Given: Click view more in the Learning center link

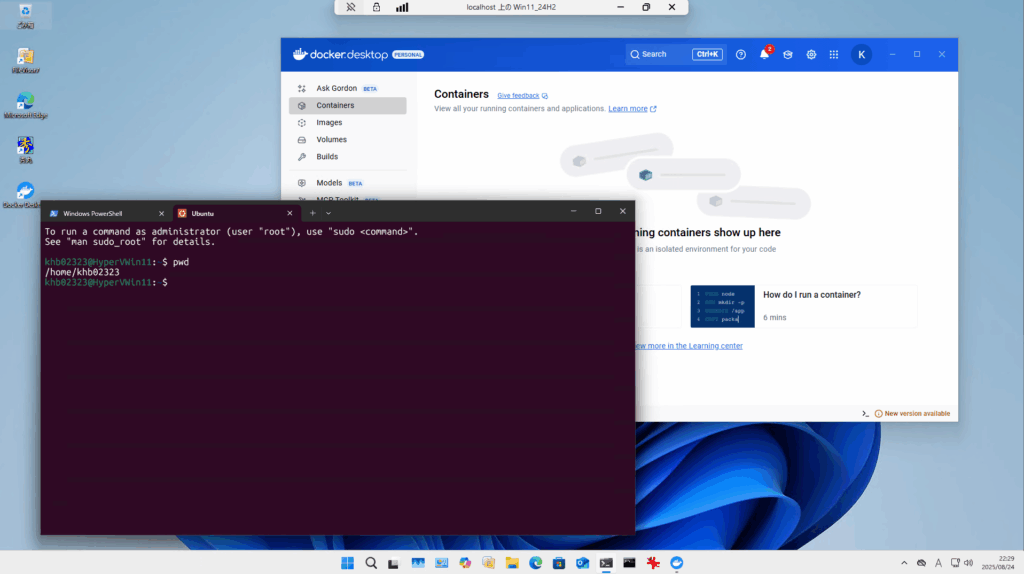Looking at the screenshot, I should tap(688, 346).
